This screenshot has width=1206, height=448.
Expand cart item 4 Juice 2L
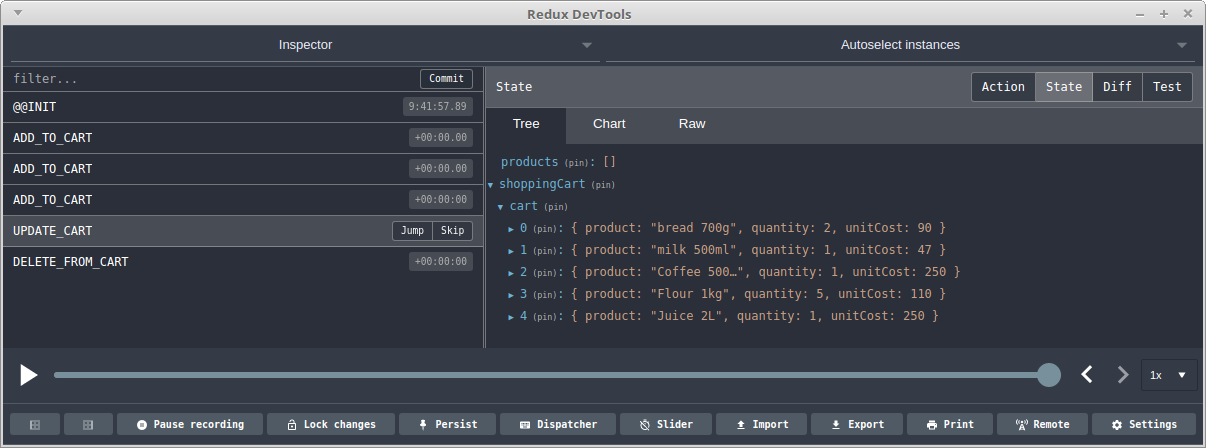(512, 317)
